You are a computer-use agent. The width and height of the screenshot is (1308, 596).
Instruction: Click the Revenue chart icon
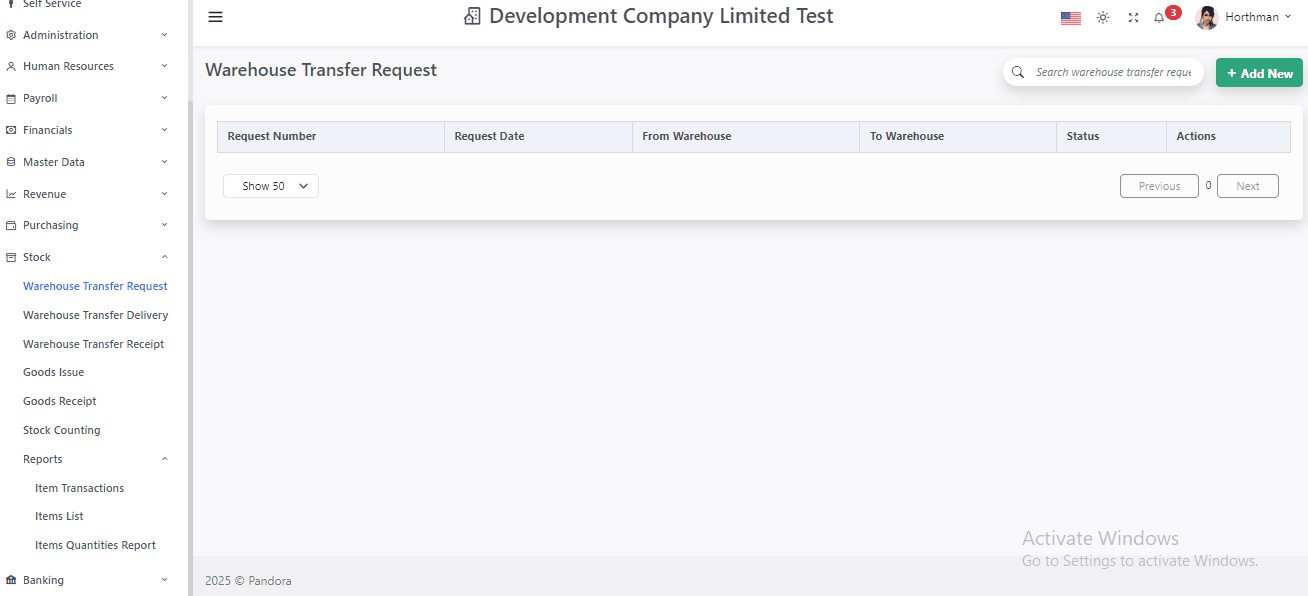pyautogui.click(x=11, y=194)
